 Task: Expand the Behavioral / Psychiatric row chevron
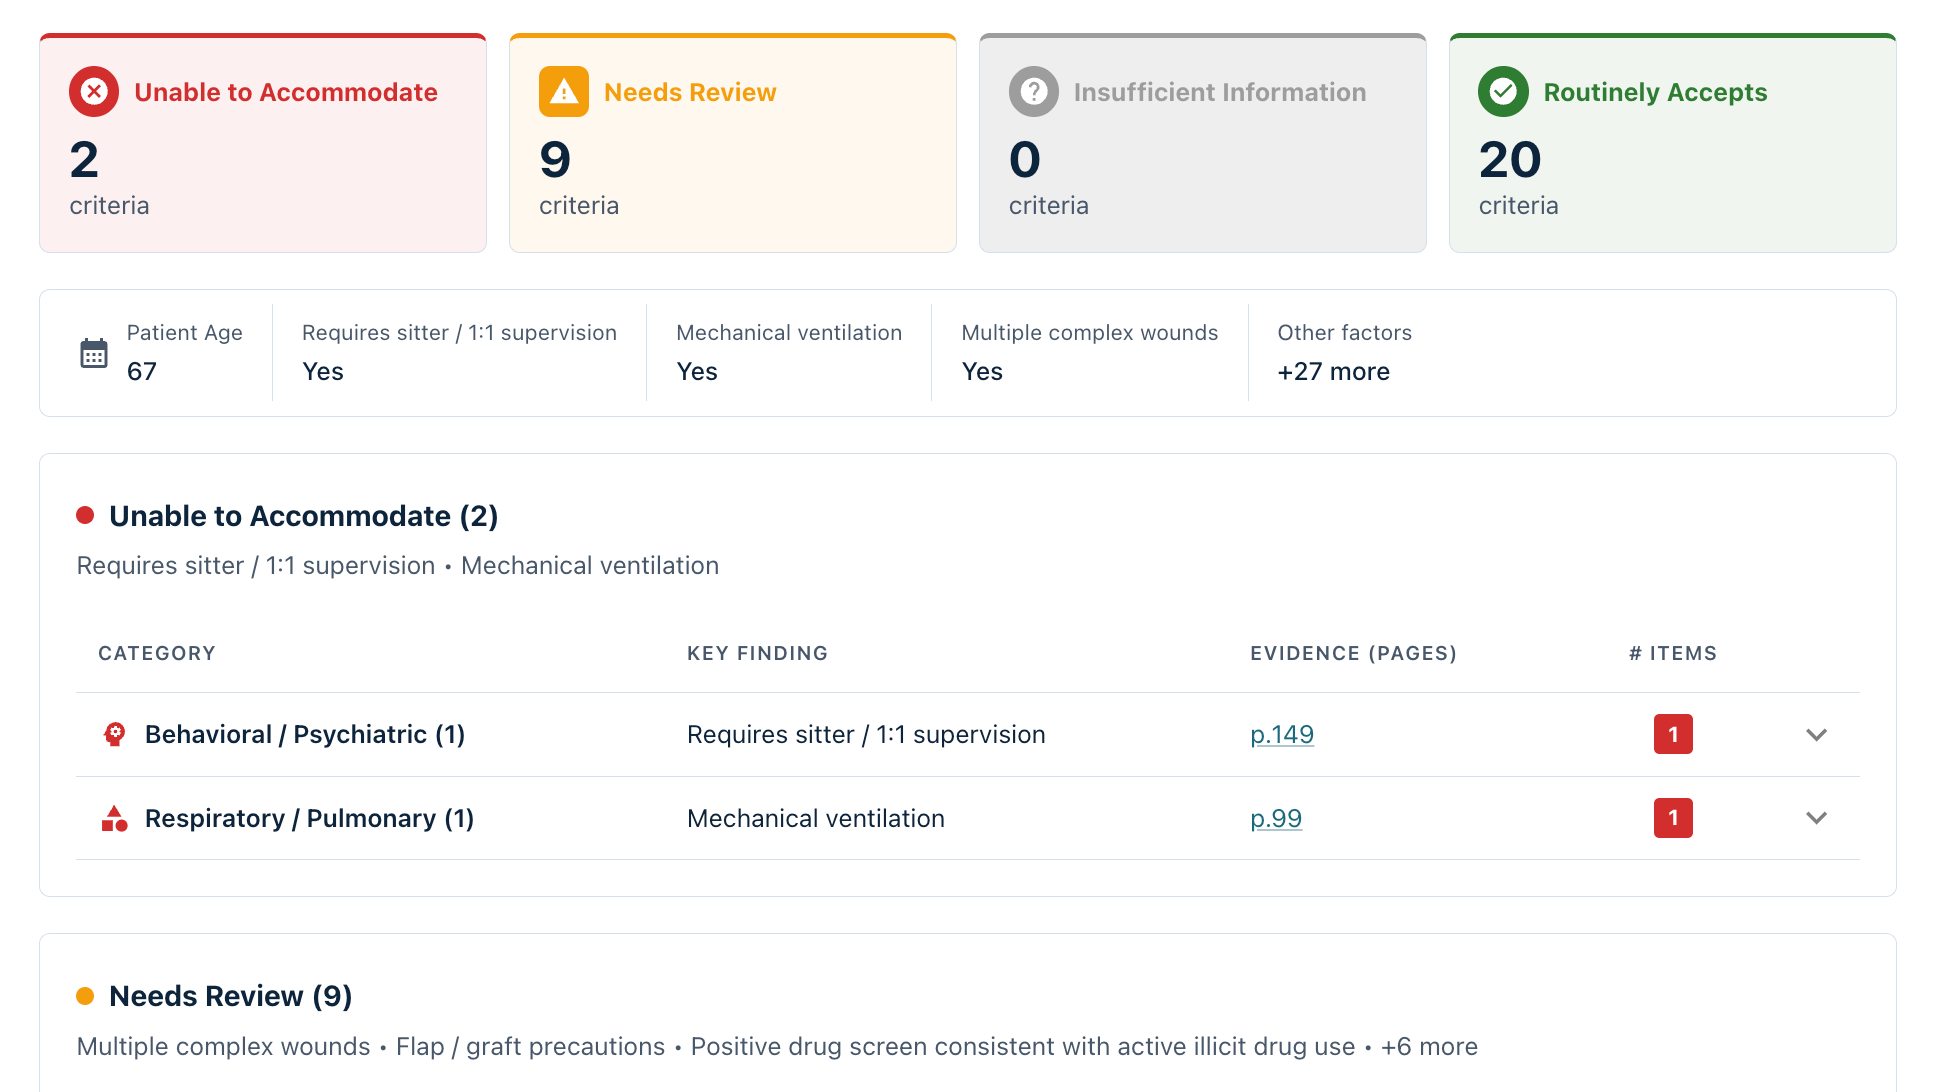point(1817,735)
